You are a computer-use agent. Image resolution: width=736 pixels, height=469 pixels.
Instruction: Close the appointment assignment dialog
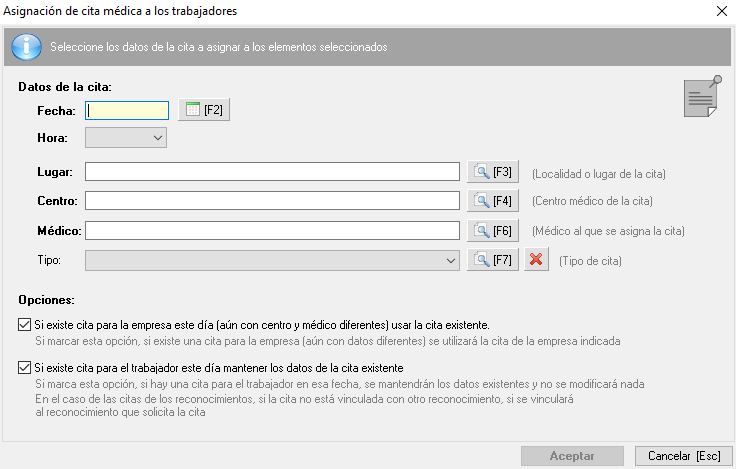tap(722, 11)
